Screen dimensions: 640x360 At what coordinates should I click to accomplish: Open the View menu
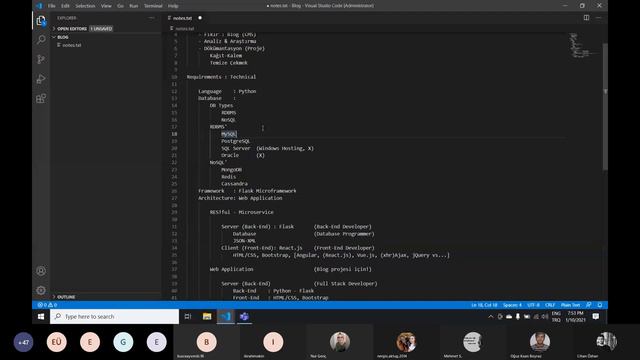(x=106, y=6)
